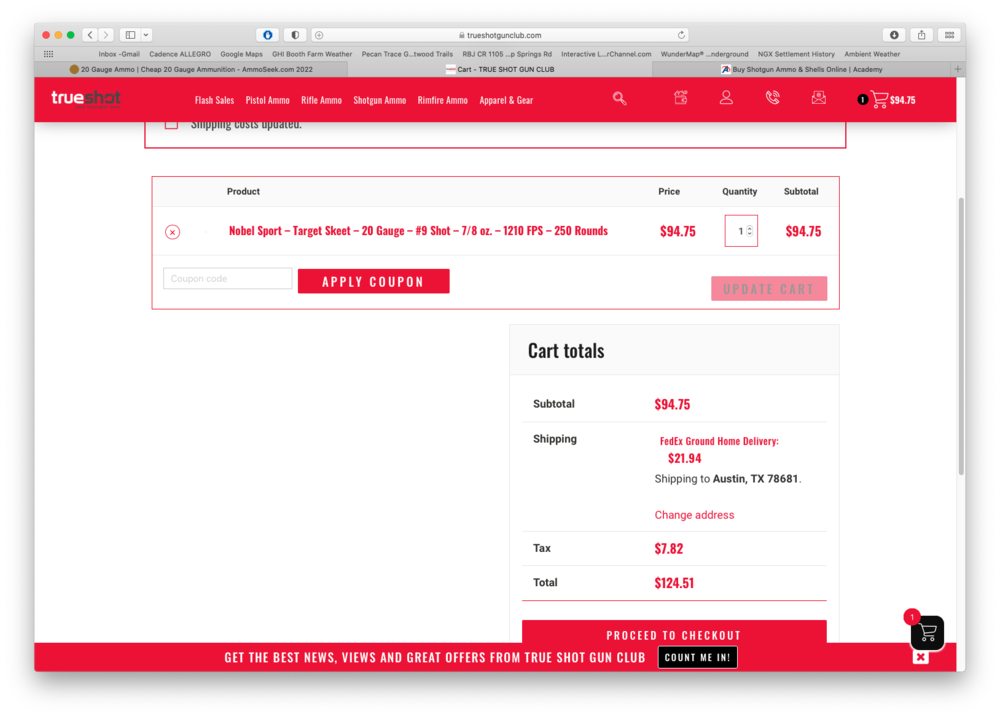Click the Apply Coupon button
The width and height of the screenshot is (1000, 717).
pyautogui.click(x=373, y=282)
